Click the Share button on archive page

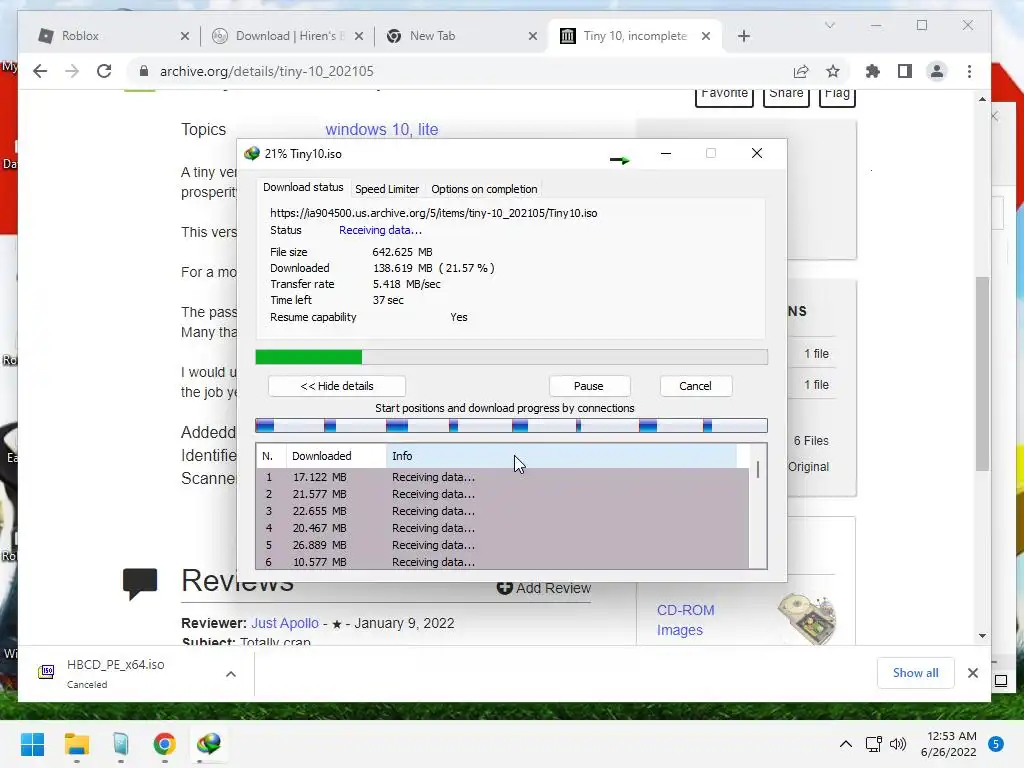pyautogui.click(x=786, y=95)
